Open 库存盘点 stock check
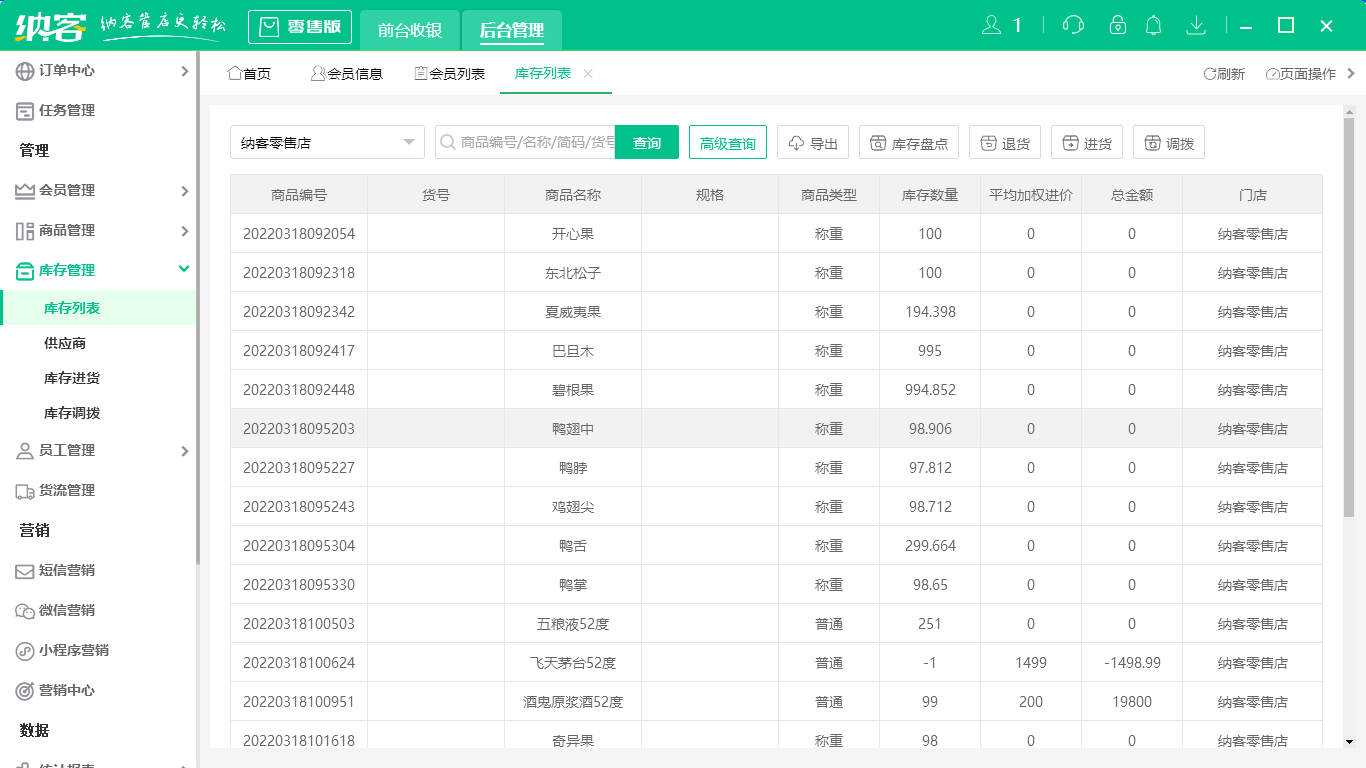The image size is (1366, 768). 909,143
